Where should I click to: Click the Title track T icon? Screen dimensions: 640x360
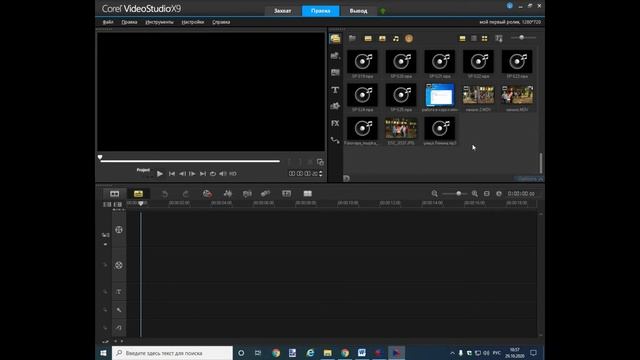coord(119,292)
